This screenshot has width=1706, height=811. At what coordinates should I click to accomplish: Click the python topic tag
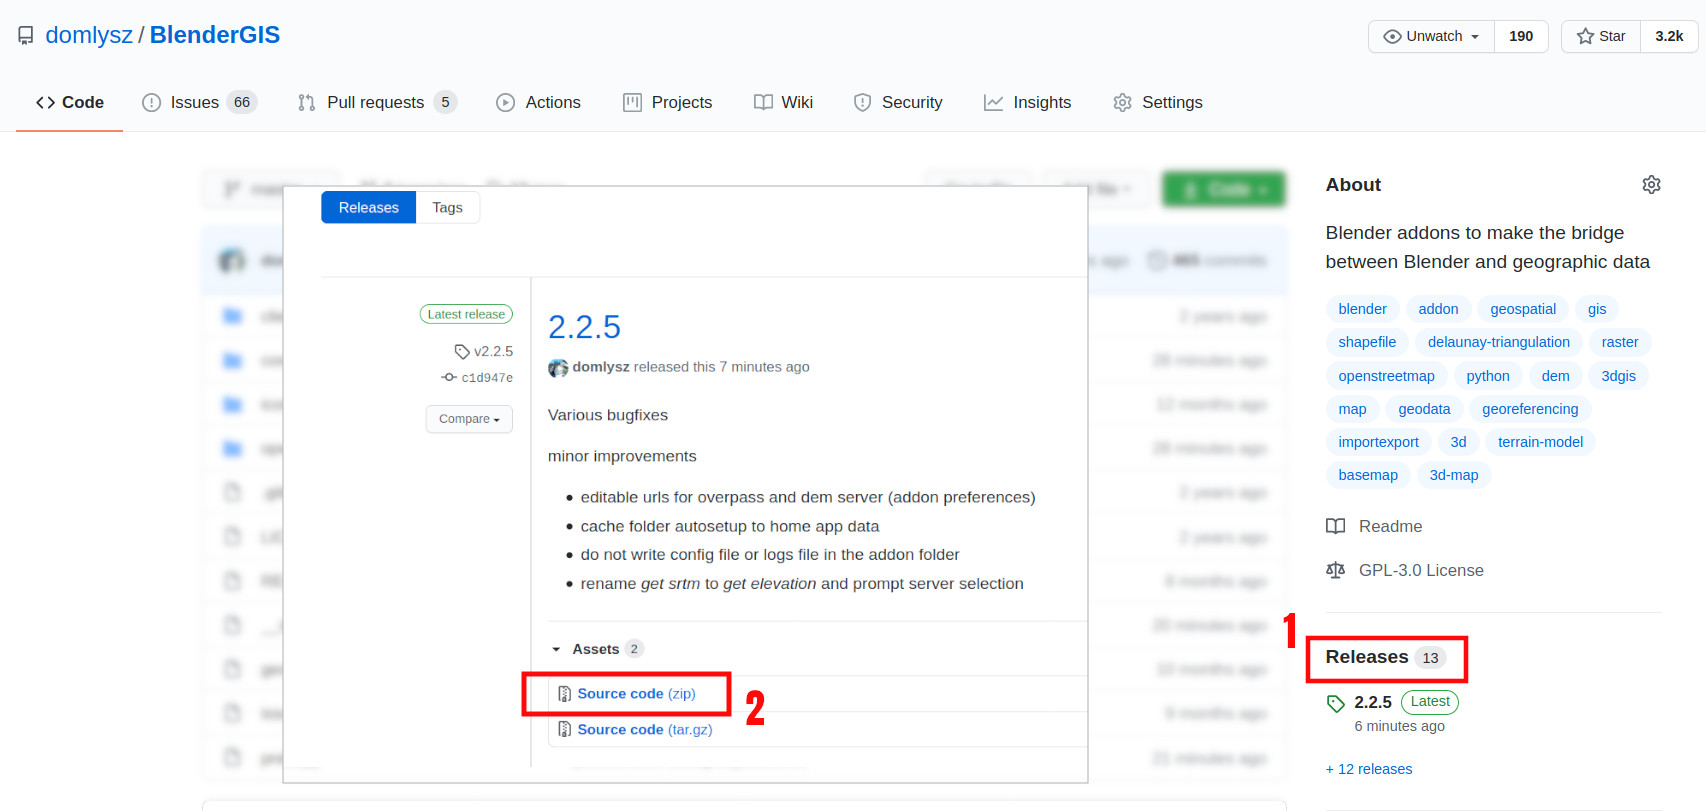(x=1488, y=376)
